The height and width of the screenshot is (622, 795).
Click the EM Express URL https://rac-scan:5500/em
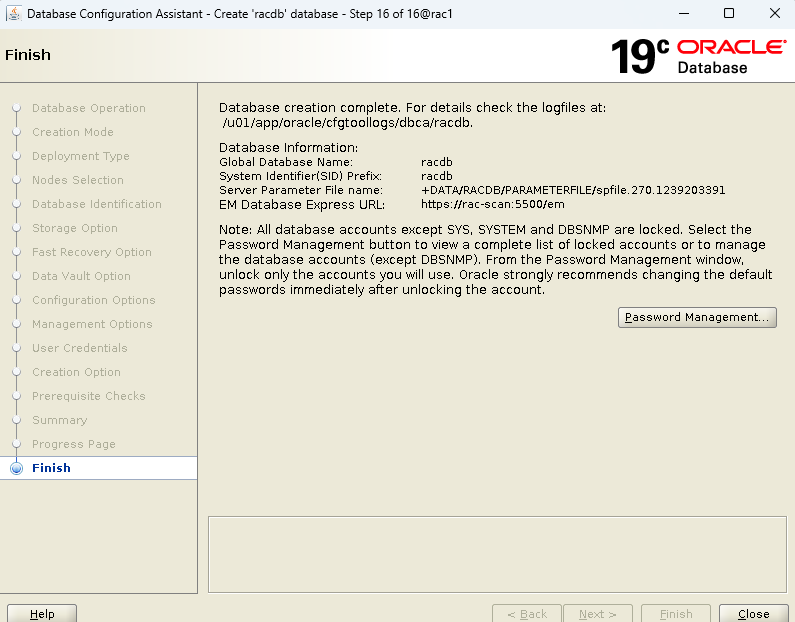(x=493, y=204)
